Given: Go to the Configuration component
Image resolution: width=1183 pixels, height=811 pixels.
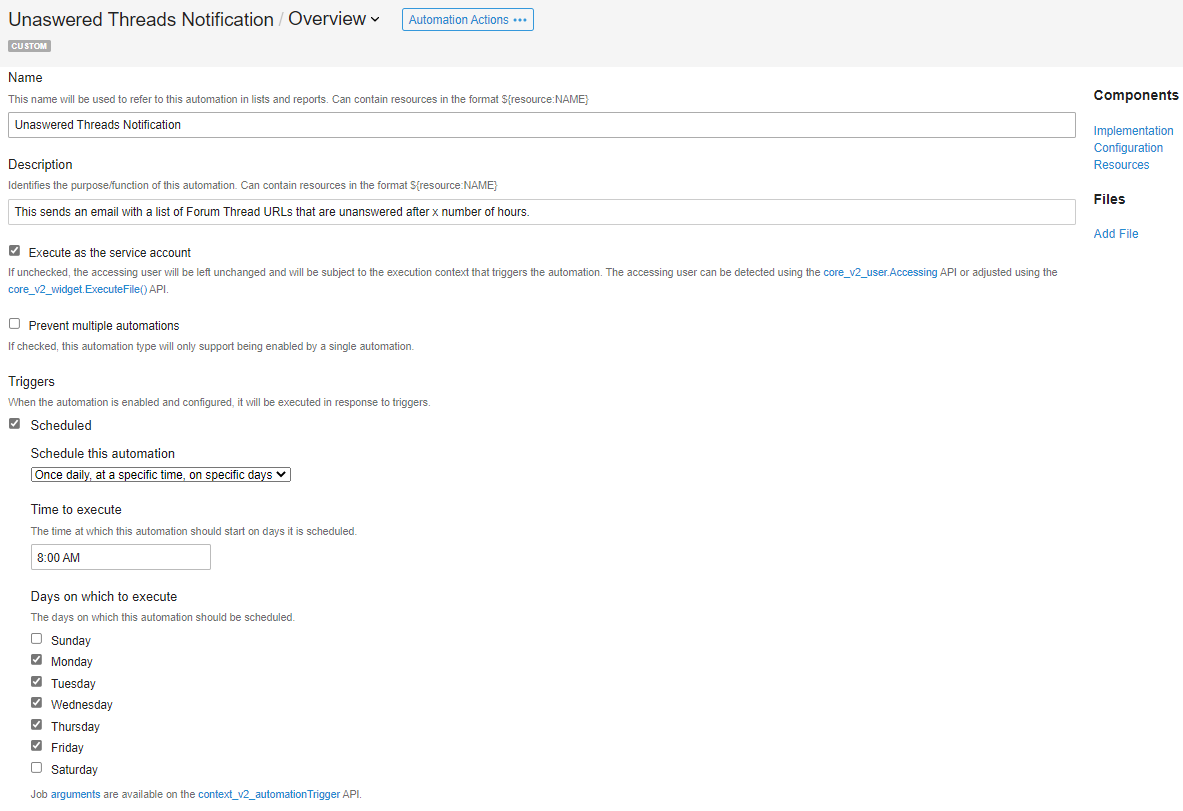Looking at the screenshot, I should click(x=1128, y=148).
